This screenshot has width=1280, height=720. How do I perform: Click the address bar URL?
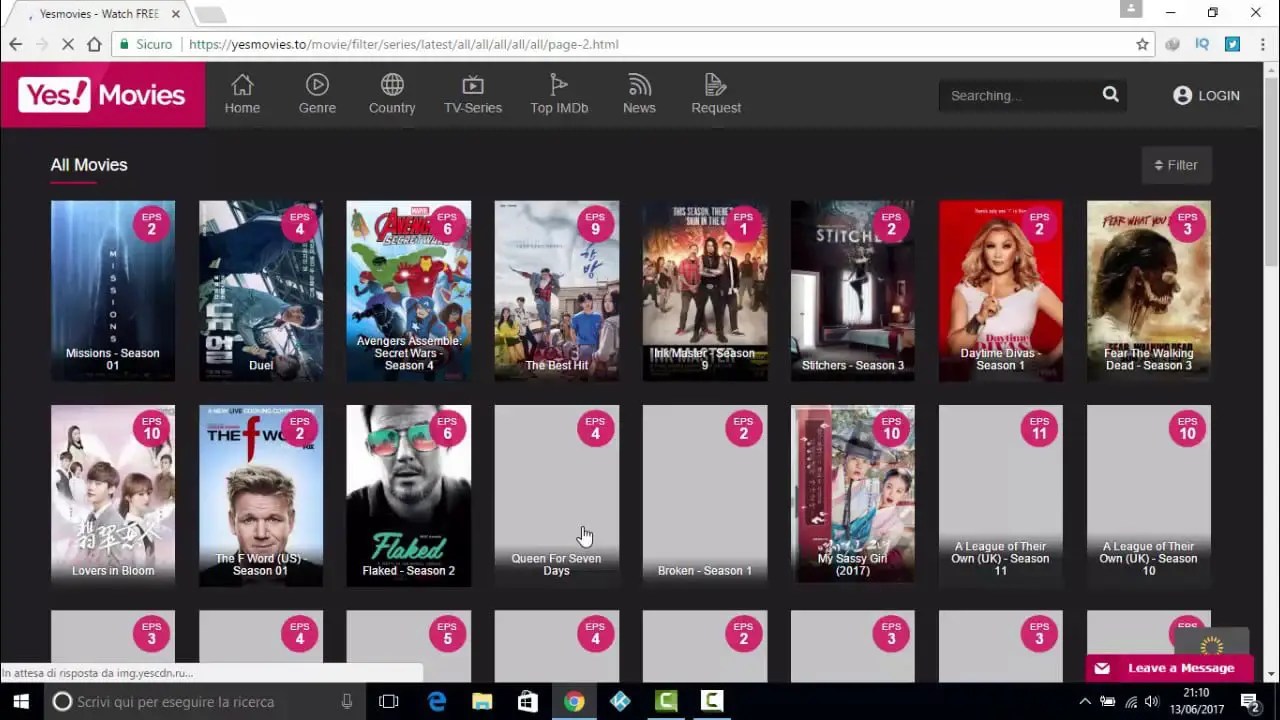click(x=404, y=44)
